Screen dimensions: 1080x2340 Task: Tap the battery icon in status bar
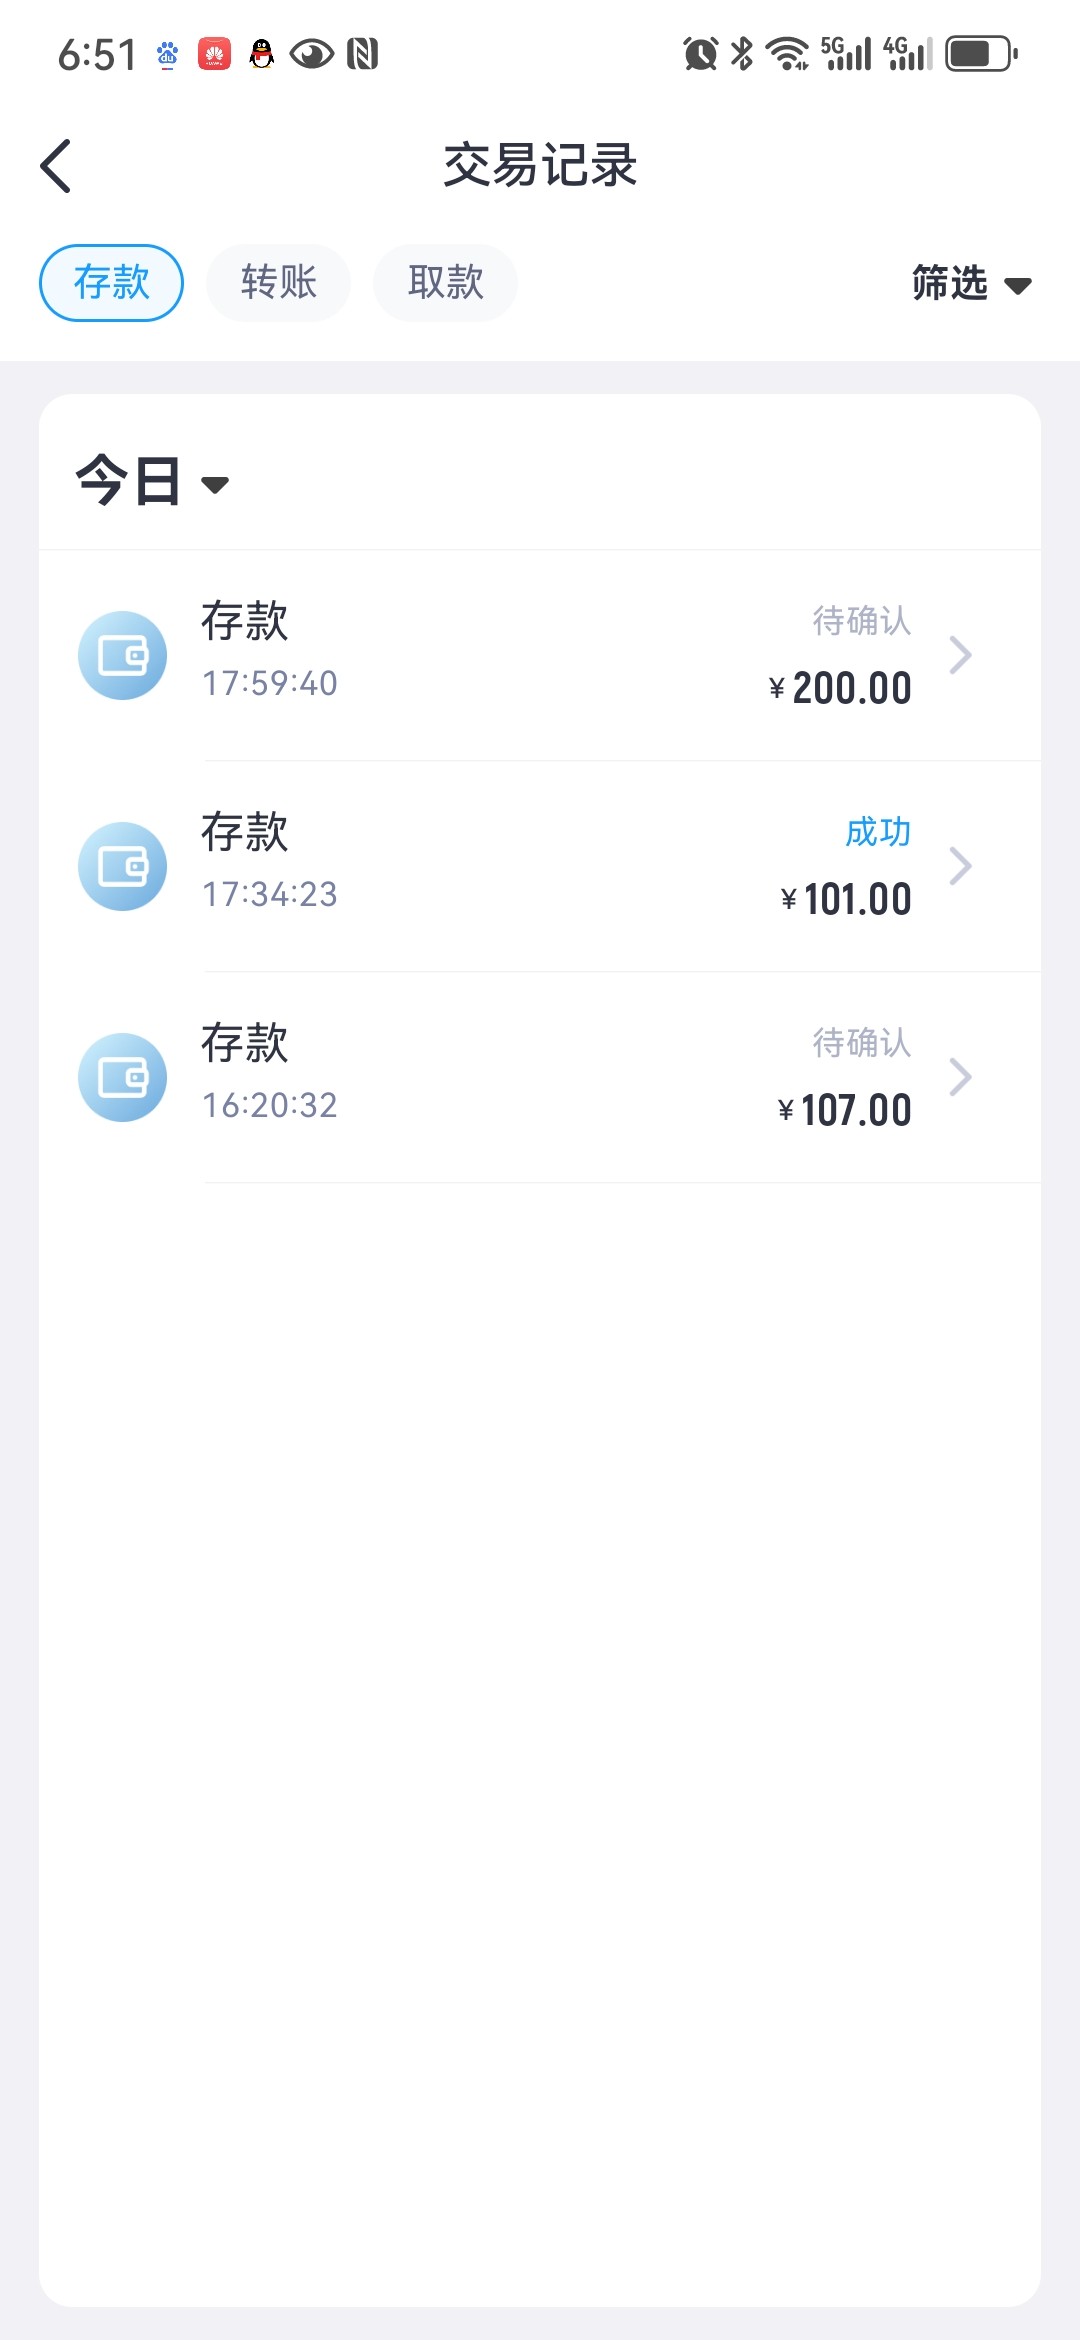click(x=981, y=54)
